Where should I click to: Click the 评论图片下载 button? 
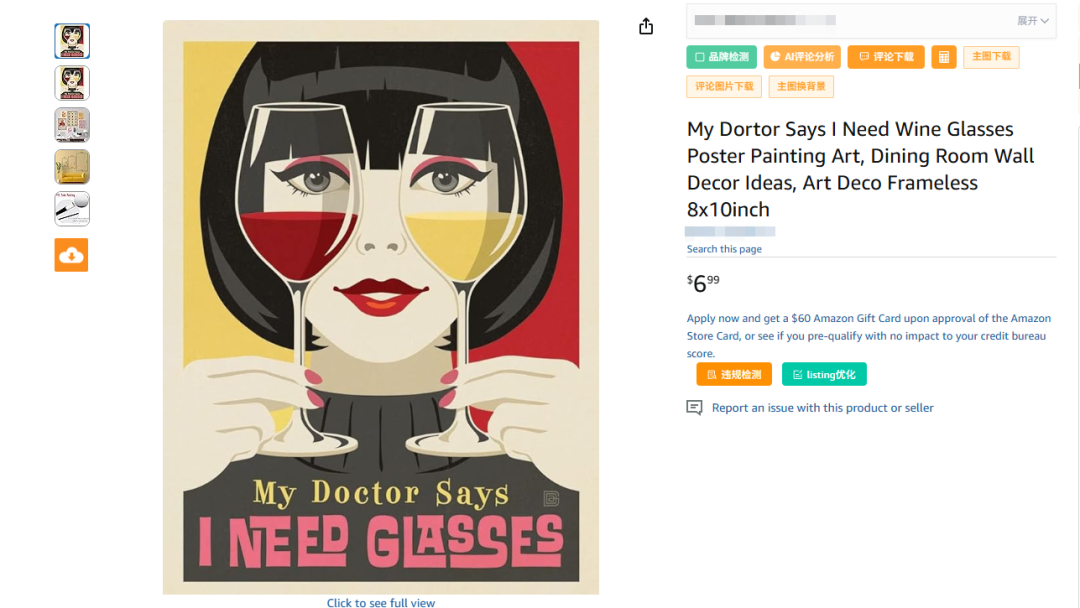click(x=724, y=87)
